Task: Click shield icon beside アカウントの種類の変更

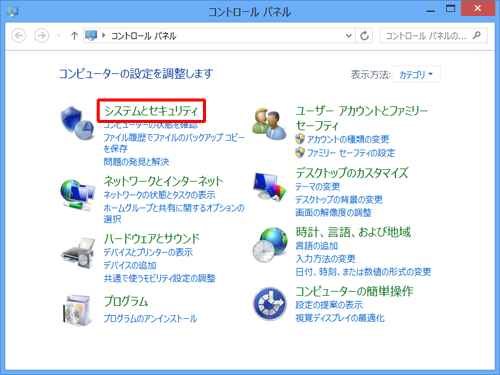Action: tap(300, 139)
